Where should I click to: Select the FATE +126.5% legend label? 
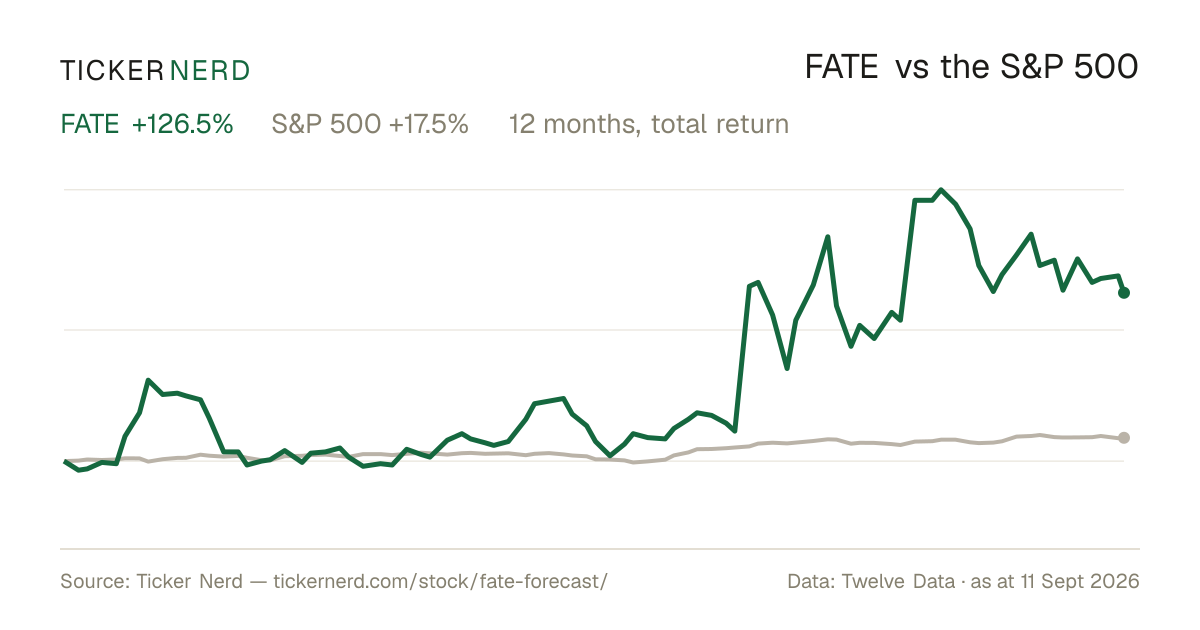147,124
